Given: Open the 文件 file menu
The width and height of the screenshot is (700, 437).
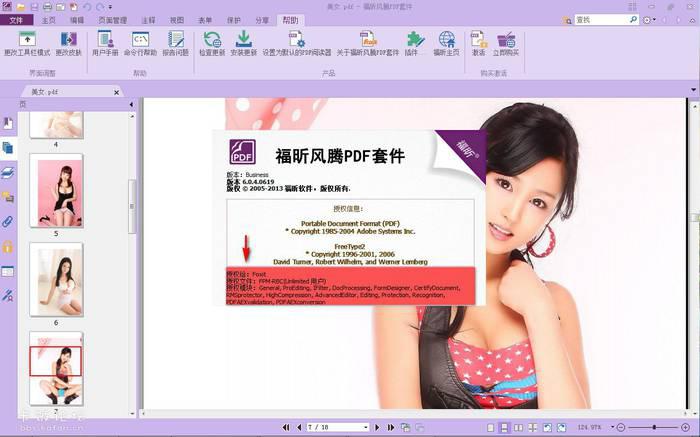Looking at the screenshot, I should (16, 20).
